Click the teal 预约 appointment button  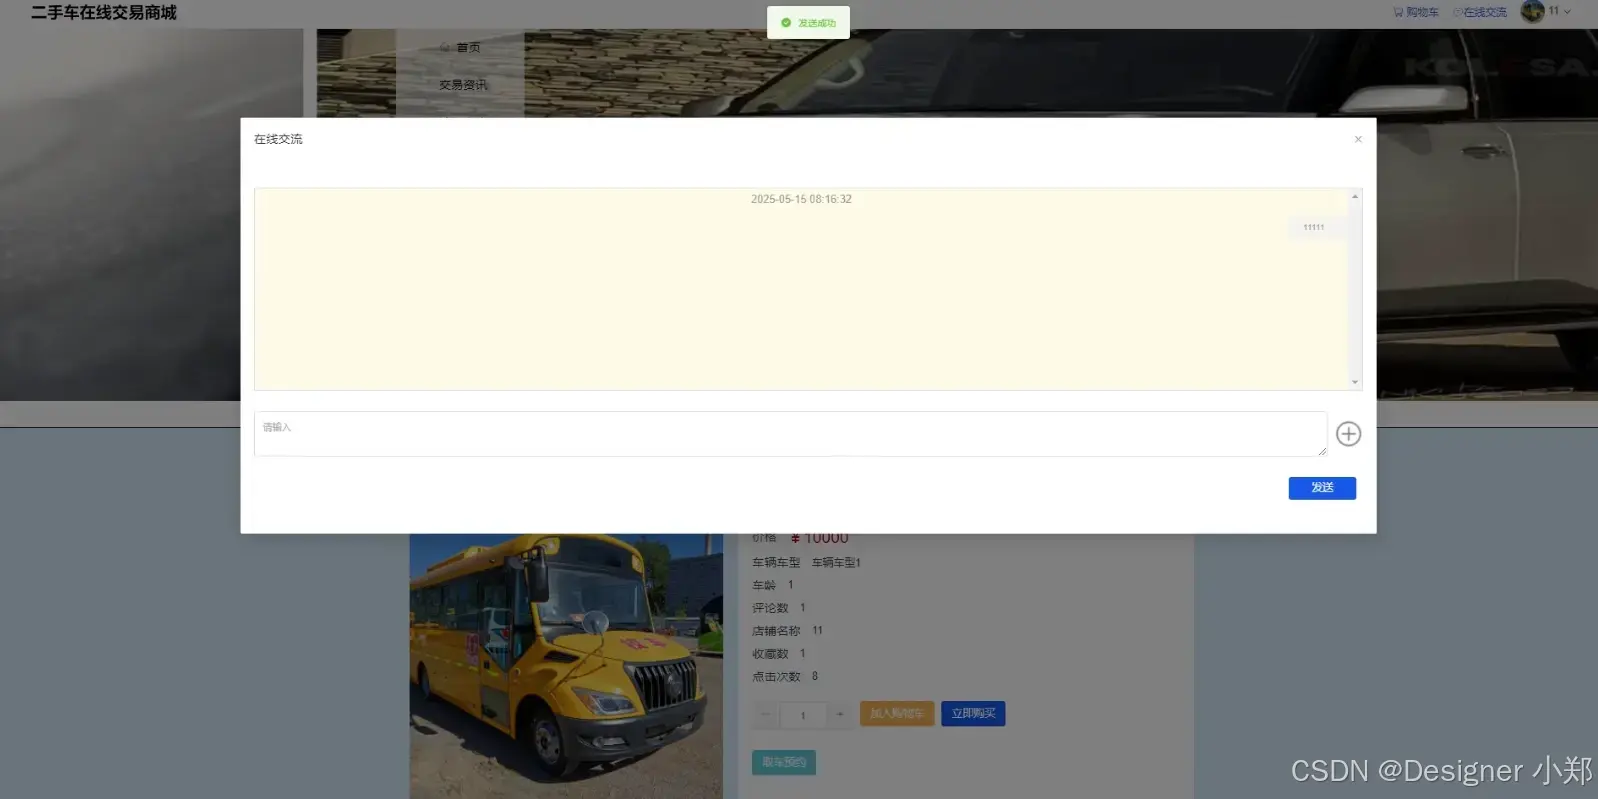[x=784, y=763]
